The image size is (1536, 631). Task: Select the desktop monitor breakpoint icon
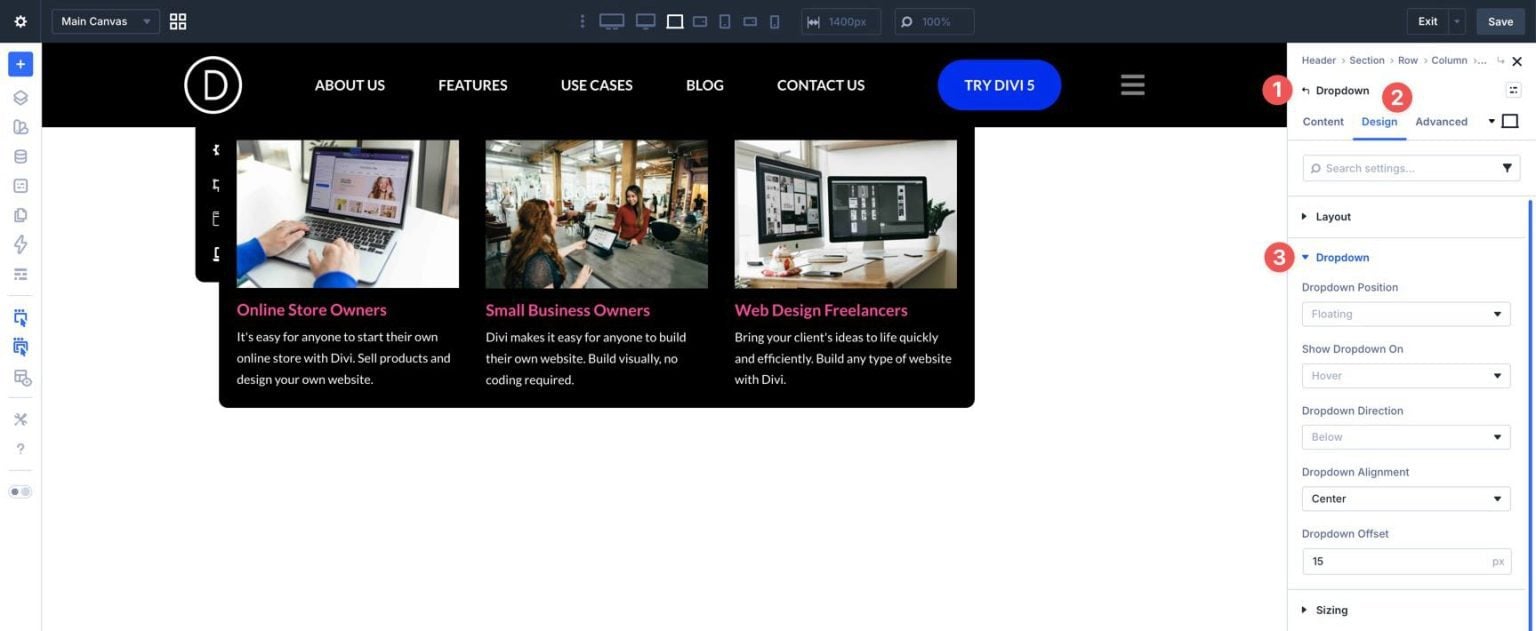[x=646, y=21]
